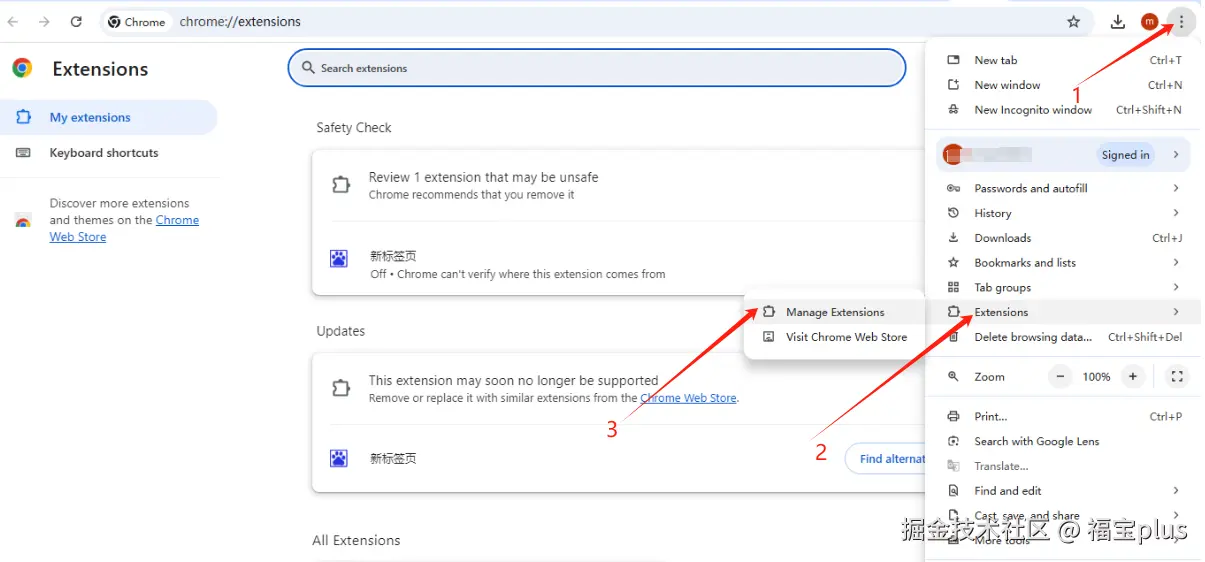Click the Tab groups grid icon
Image resolution: width=1205 pixels, height=562 pixels.
pos(953,287)
